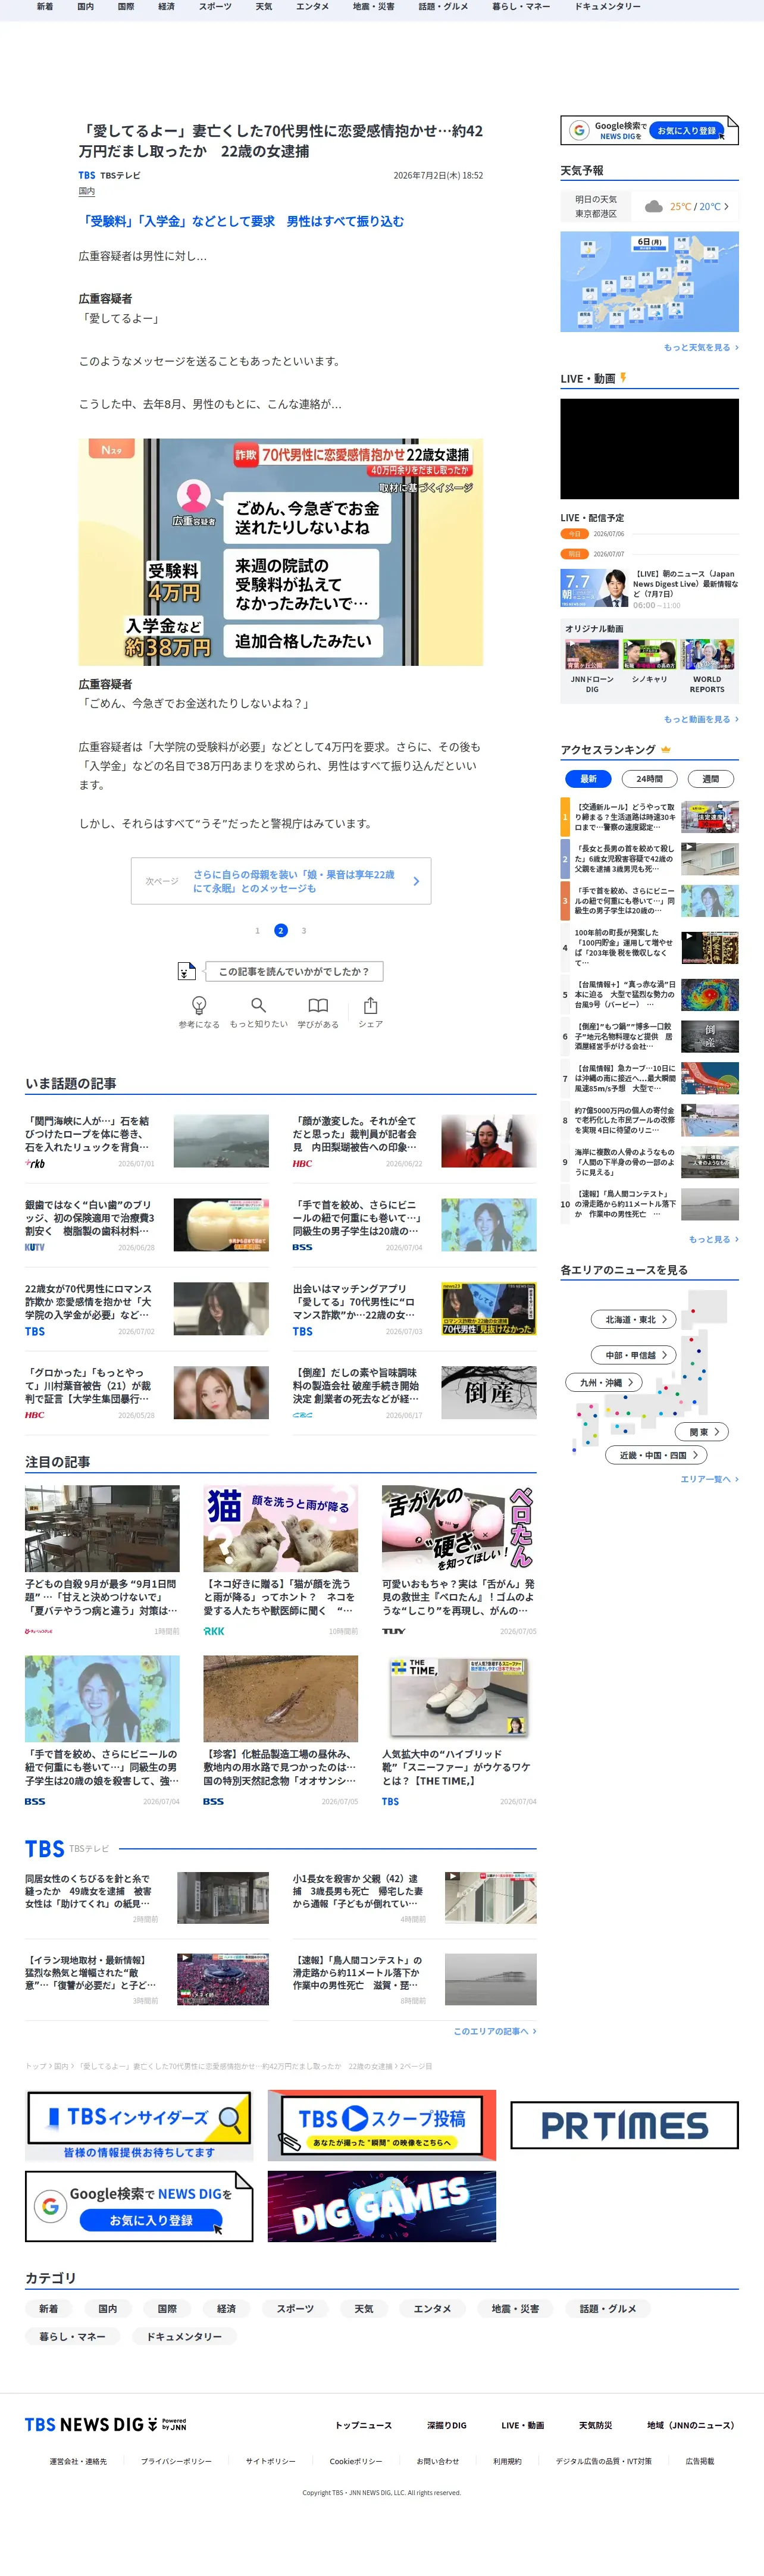
Task: Select the 九州・沖縄 area button
Action: [604, 1382]
